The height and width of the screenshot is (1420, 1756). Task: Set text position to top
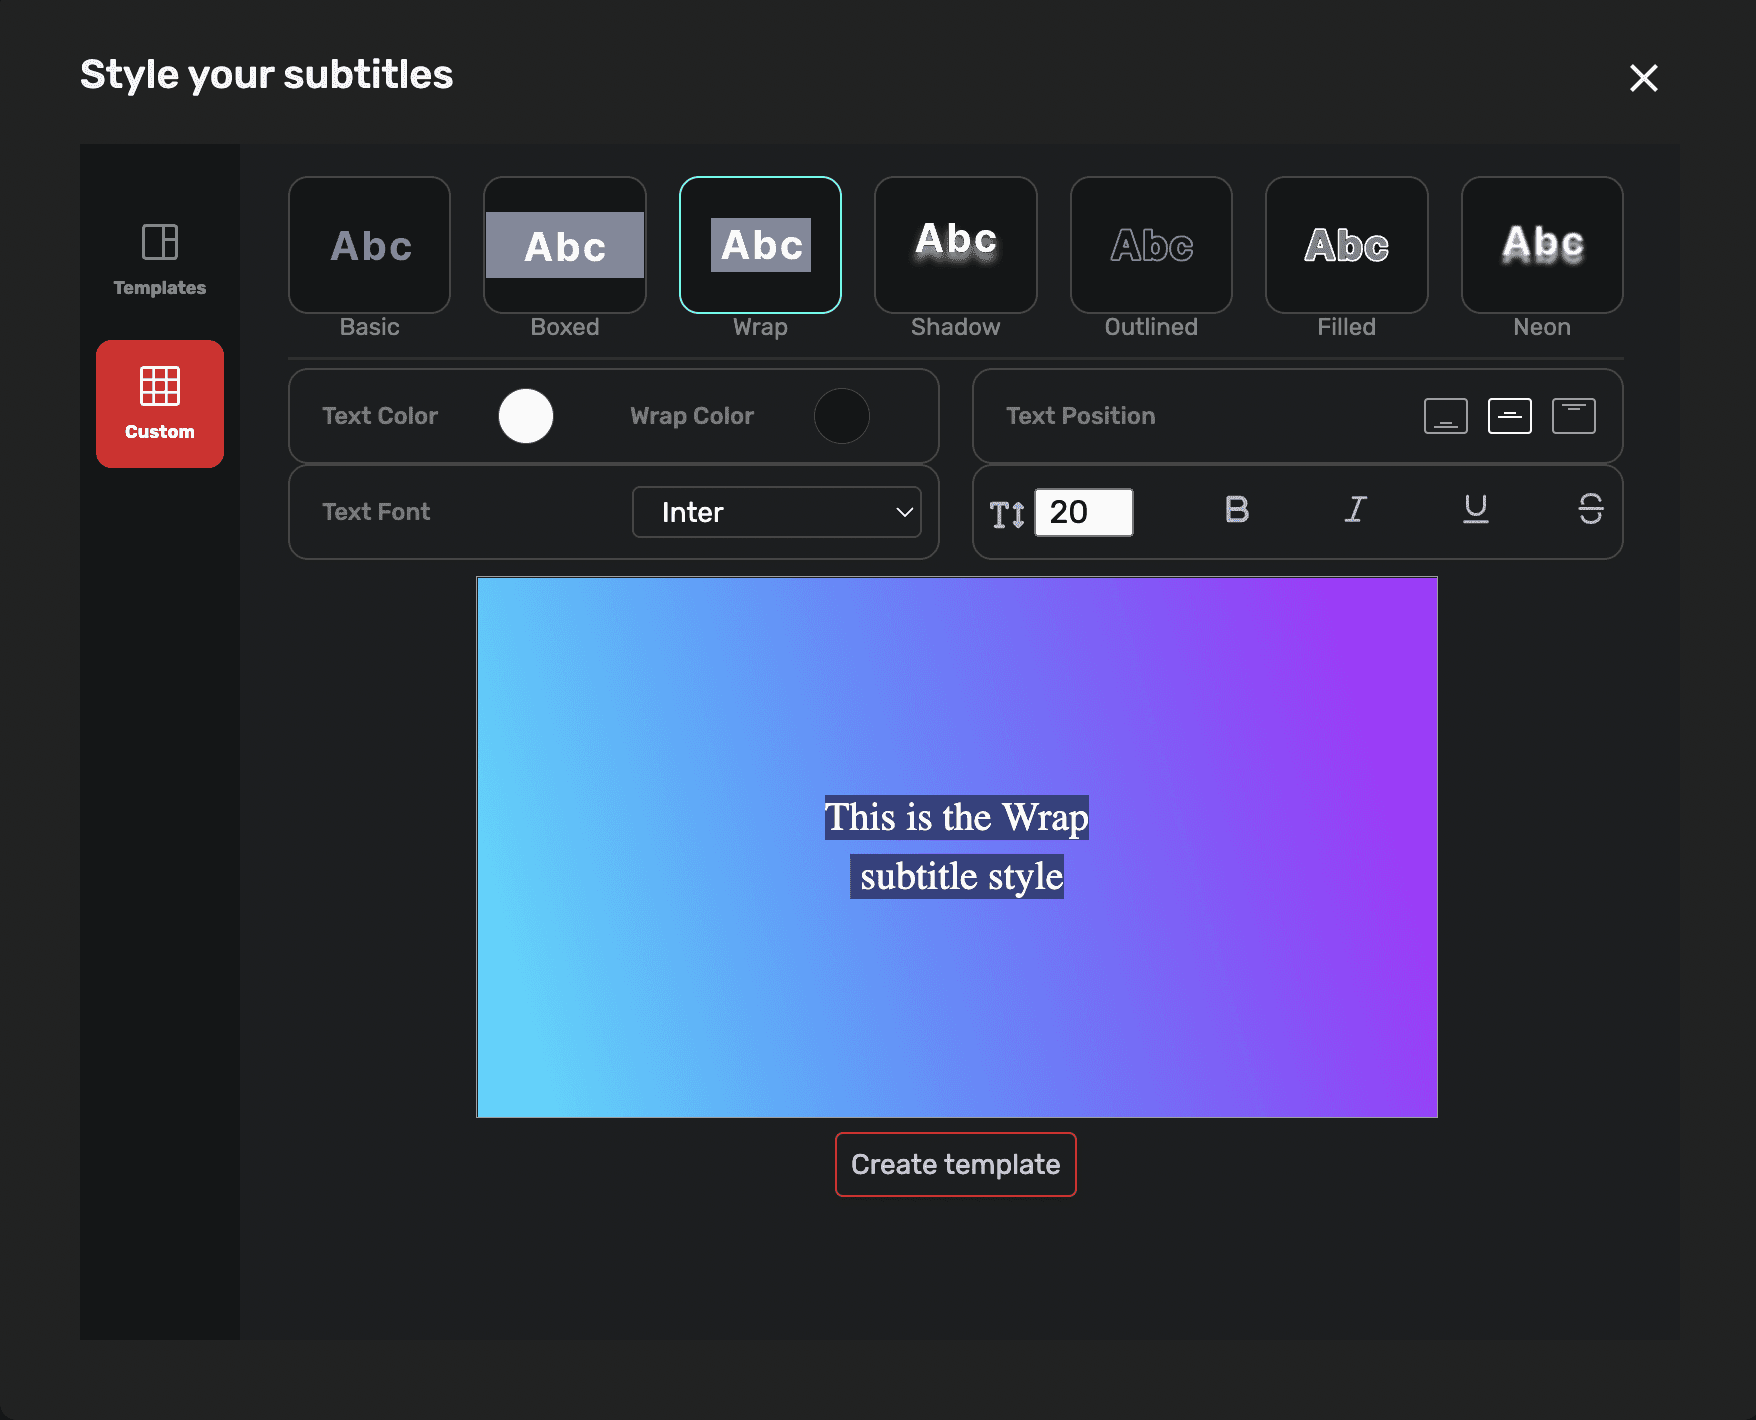1574,416
